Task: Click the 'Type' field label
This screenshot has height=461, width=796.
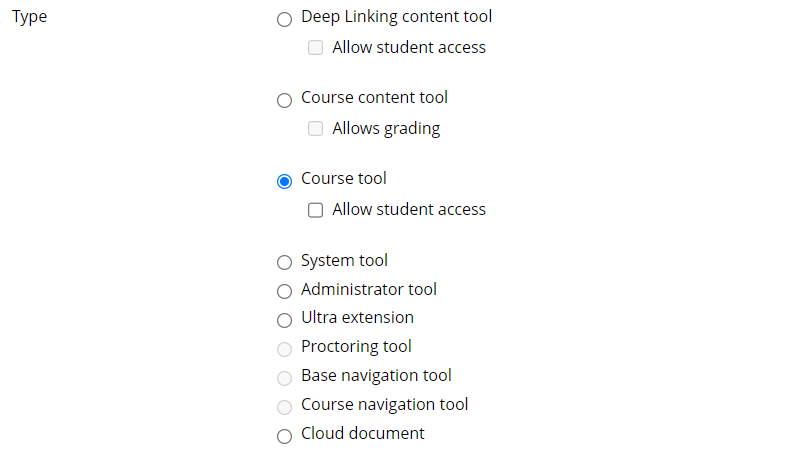Action: coord(29,17)
